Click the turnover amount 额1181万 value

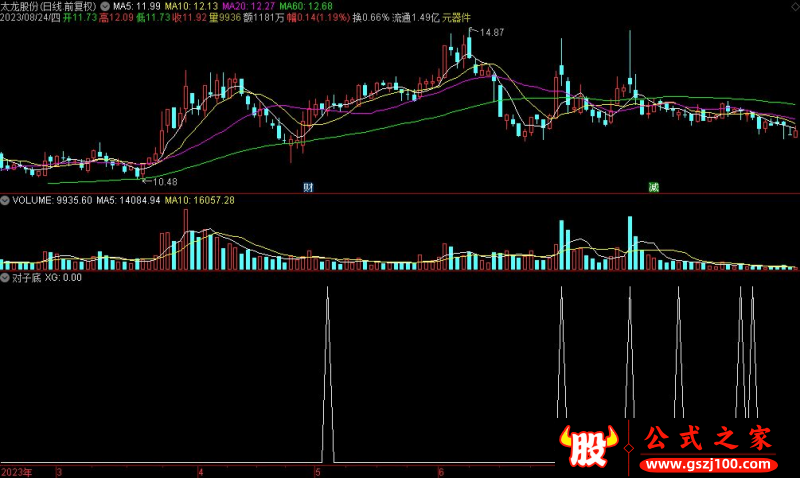[264, 18]
